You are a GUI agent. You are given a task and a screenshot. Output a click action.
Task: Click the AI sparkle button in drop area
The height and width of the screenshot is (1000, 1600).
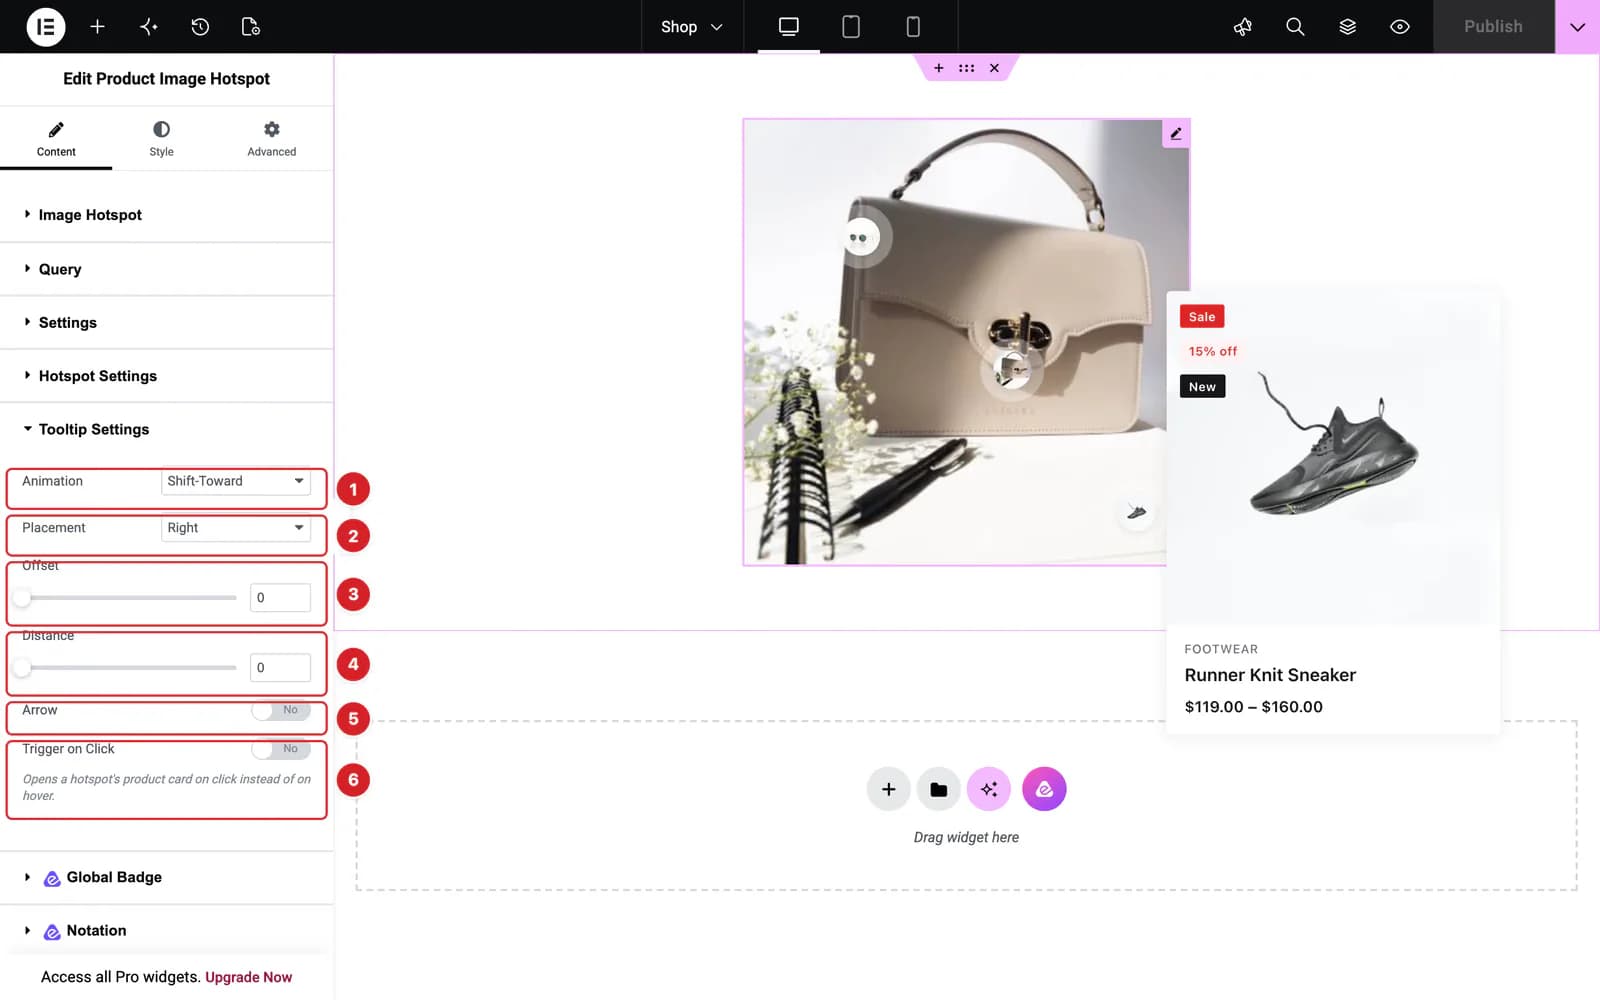989,789
